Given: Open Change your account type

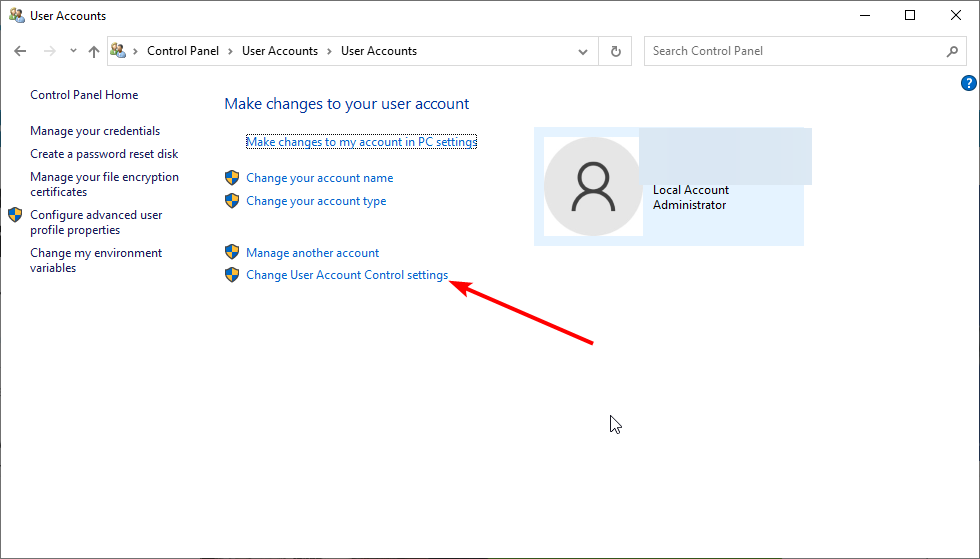Looking at the screenshot, I should [316, 201].
